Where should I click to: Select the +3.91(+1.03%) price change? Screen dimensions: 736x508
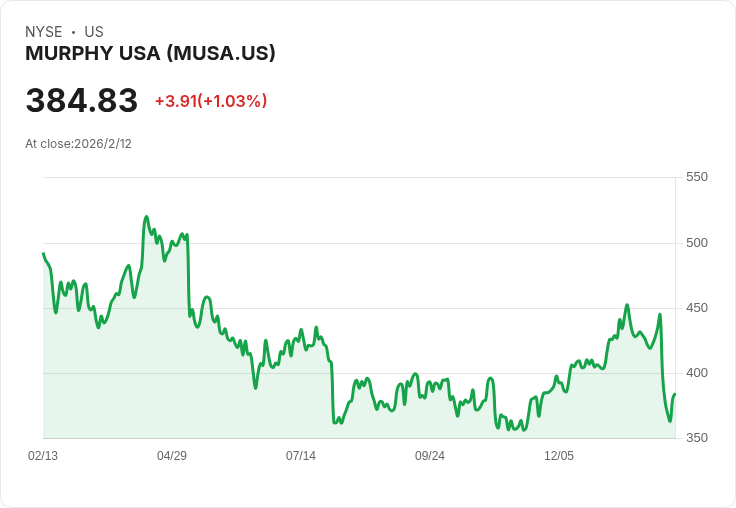[x=210, y=101]
